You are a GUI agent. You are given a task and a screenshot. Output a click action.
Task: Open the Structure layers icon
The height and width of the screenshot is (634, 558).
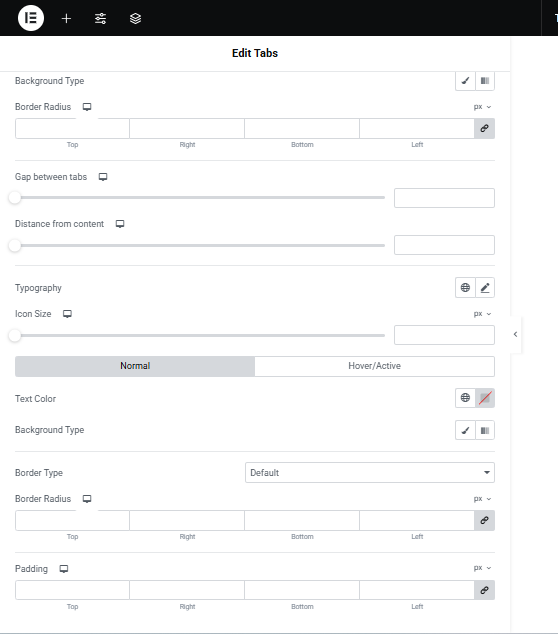(x=135, y=18)
